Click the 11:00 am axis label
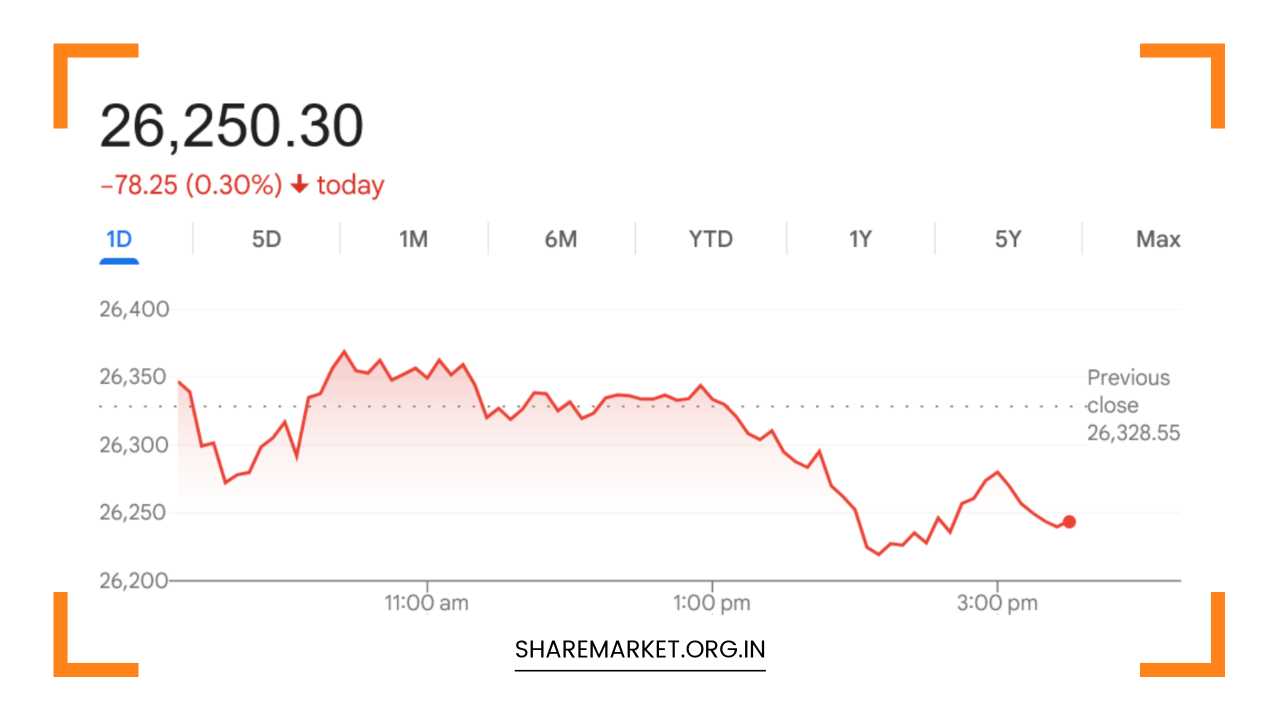1280x720 pixels. click(427, 602)
